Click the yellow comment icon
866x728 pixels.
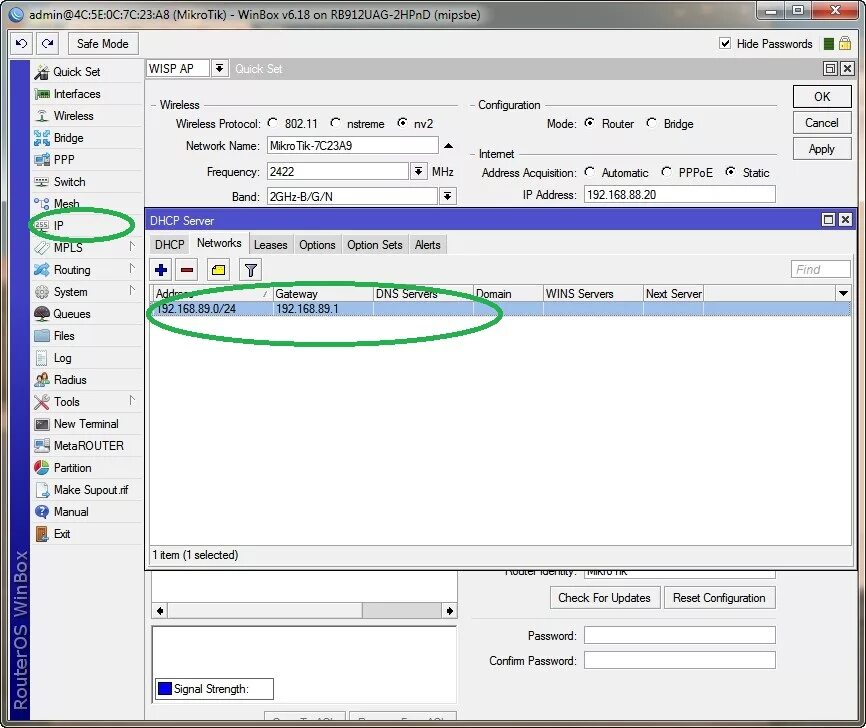click(218, 270)
